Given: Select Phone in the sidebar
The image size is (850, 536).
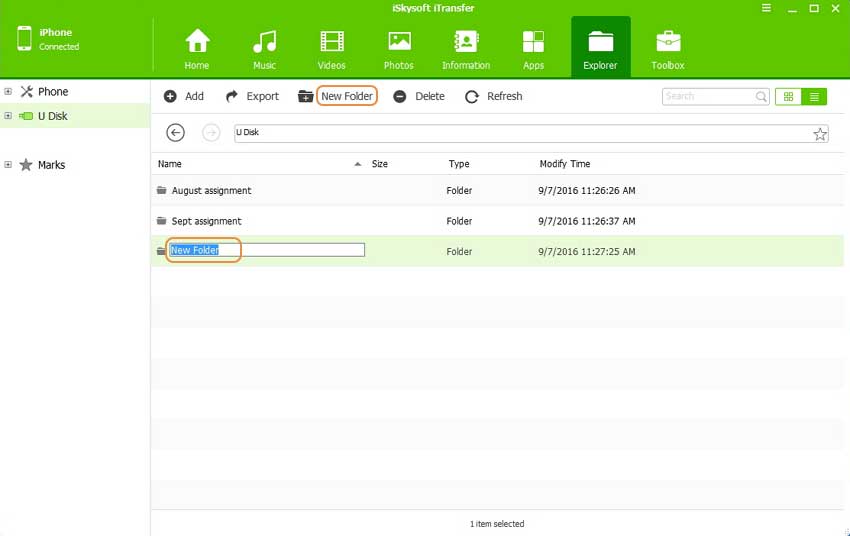Looking at the screenshot, I should click(x=53, y=92).
